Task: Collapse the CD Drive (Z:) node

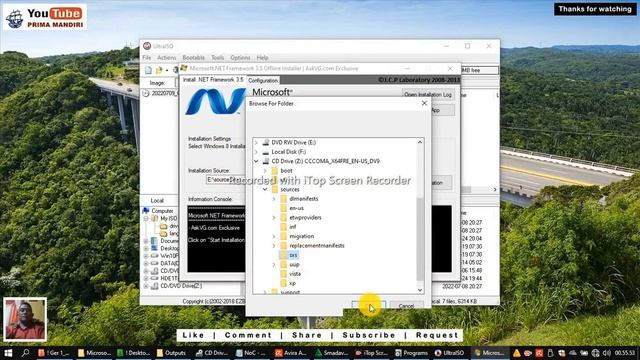Action: (256, 161)
